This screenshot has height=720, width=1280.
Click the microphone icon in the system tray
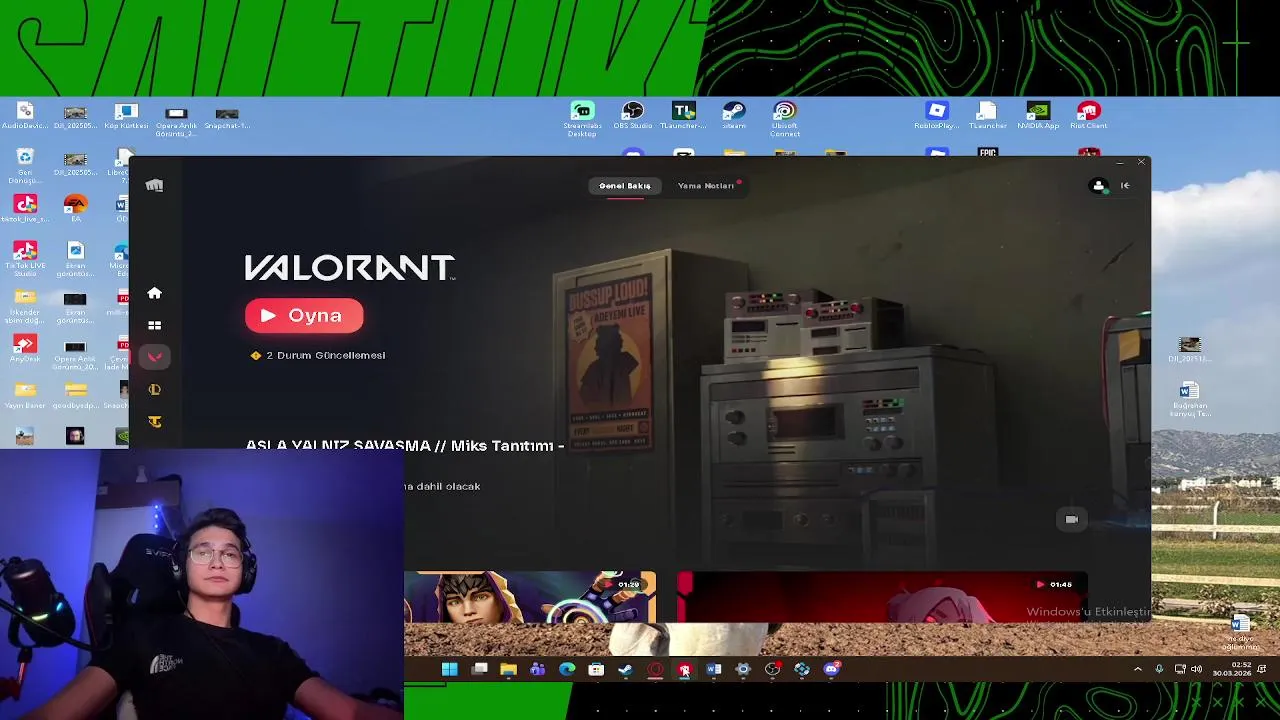1159,669
